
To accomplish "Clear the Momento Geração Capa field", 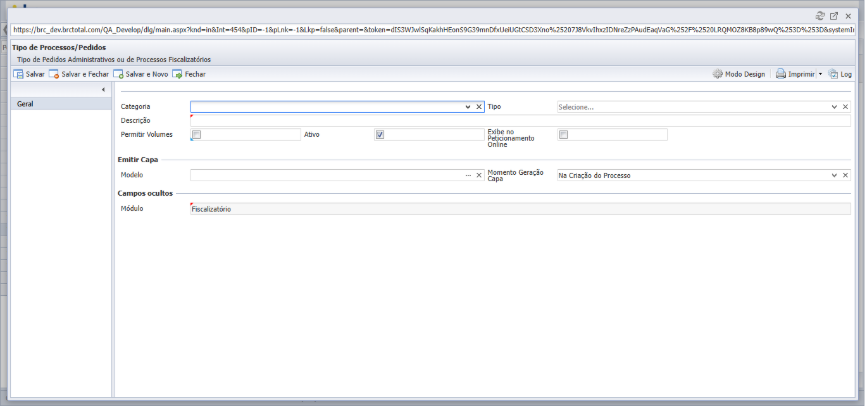I will [845, 175].
